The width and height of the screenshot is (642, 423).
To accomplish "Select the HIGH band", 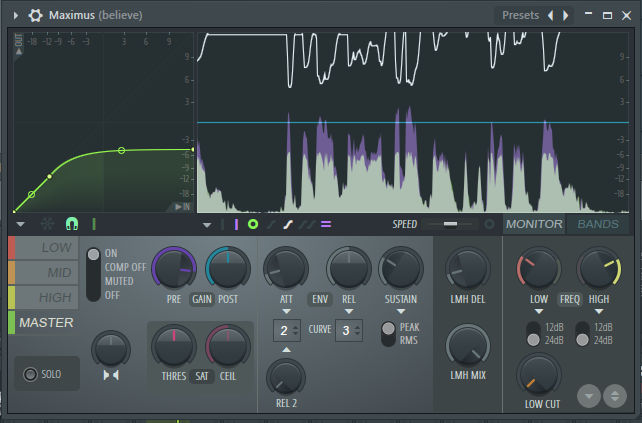I will pos(43,297).
